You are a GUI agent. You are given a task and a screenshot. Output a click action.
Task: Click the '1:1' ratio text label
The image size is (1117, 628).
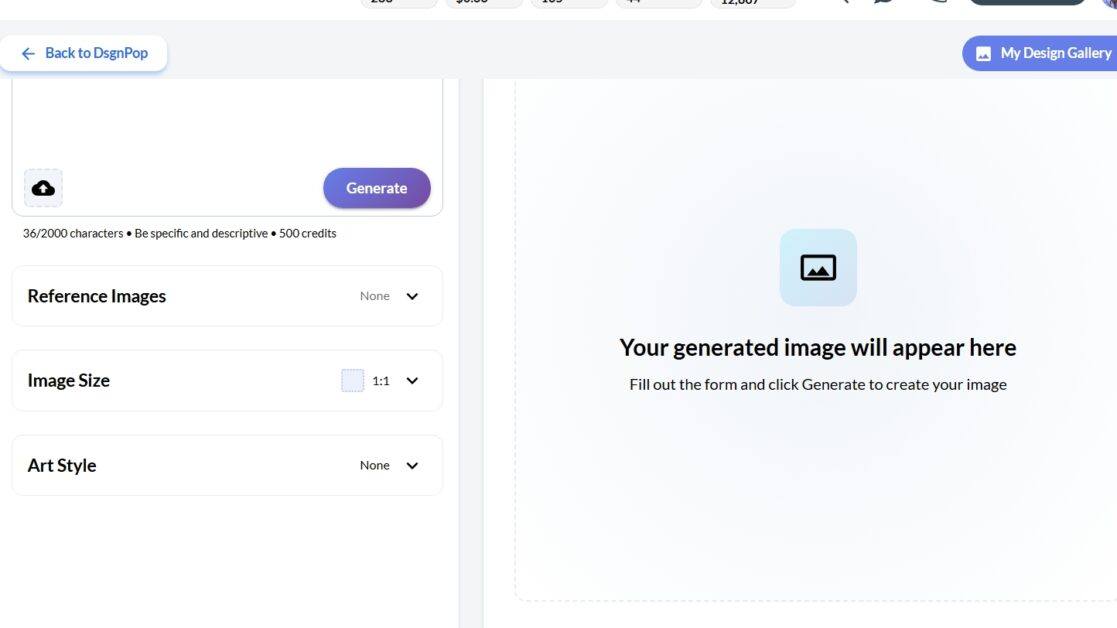point(381,381)
